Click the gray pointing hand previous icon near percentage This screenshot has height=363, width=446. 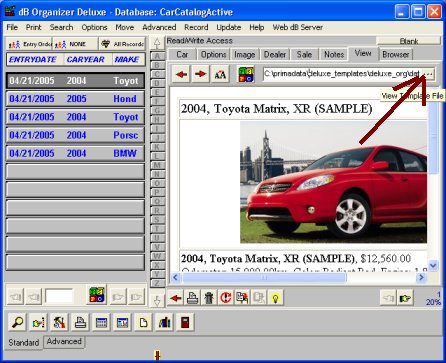[x=388, y=298]
